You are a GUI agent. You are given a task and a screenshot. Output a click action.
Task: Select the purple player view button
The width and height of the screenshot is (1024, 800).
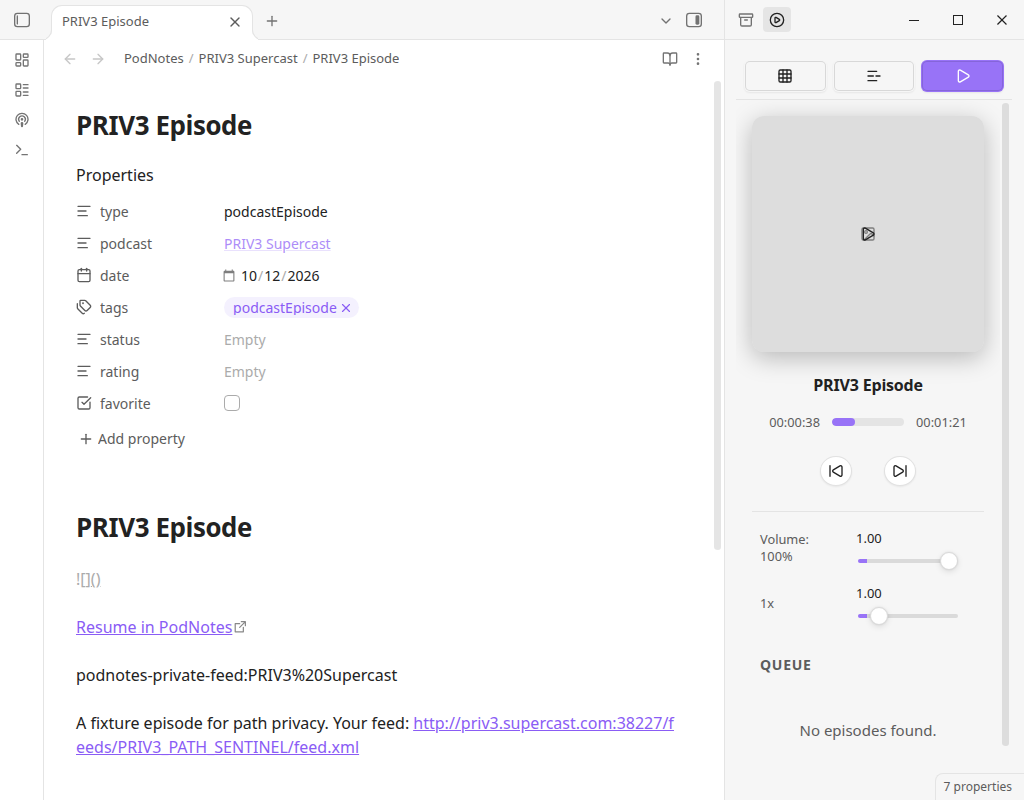coord(962,76)
